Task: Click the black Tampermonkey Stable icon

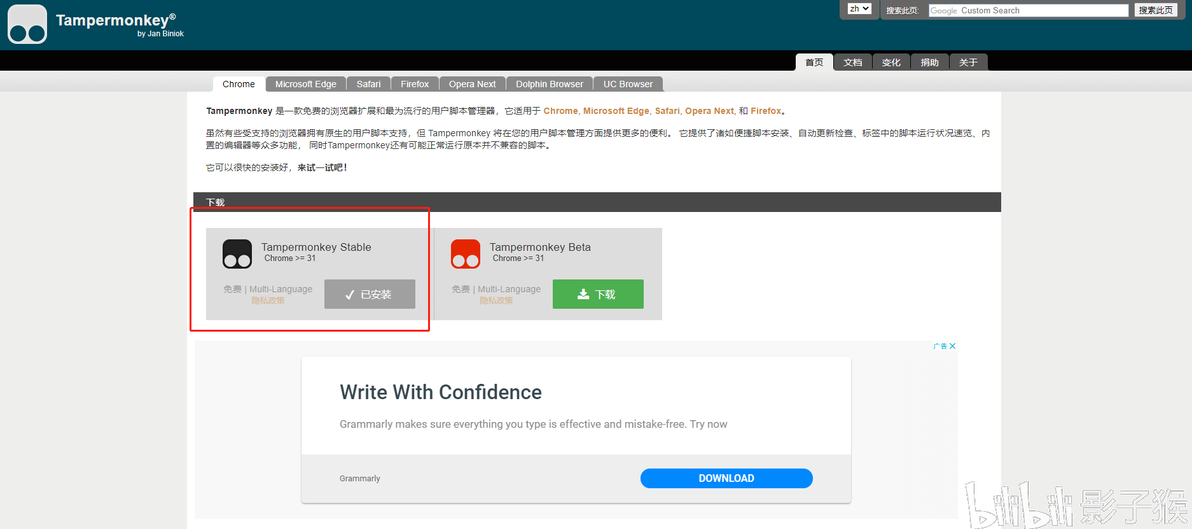Action: coord(237,254)
